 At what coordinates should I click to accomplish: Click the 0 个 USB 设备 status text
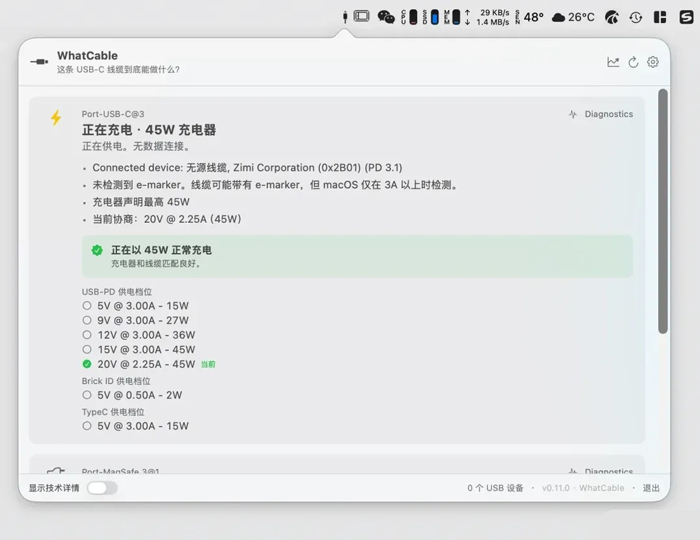(x=495, y=488)
